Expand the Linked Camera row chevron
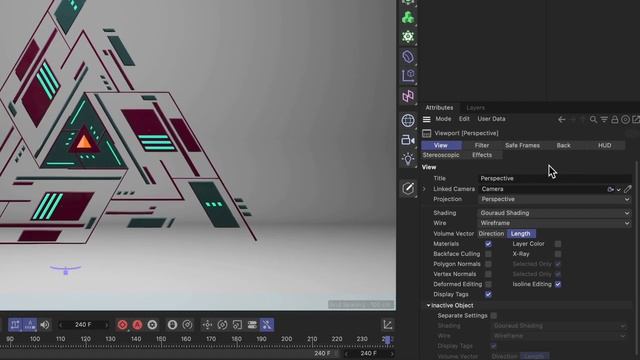The width and height of the screenshot is (640, 360). [x=424, y=189]
